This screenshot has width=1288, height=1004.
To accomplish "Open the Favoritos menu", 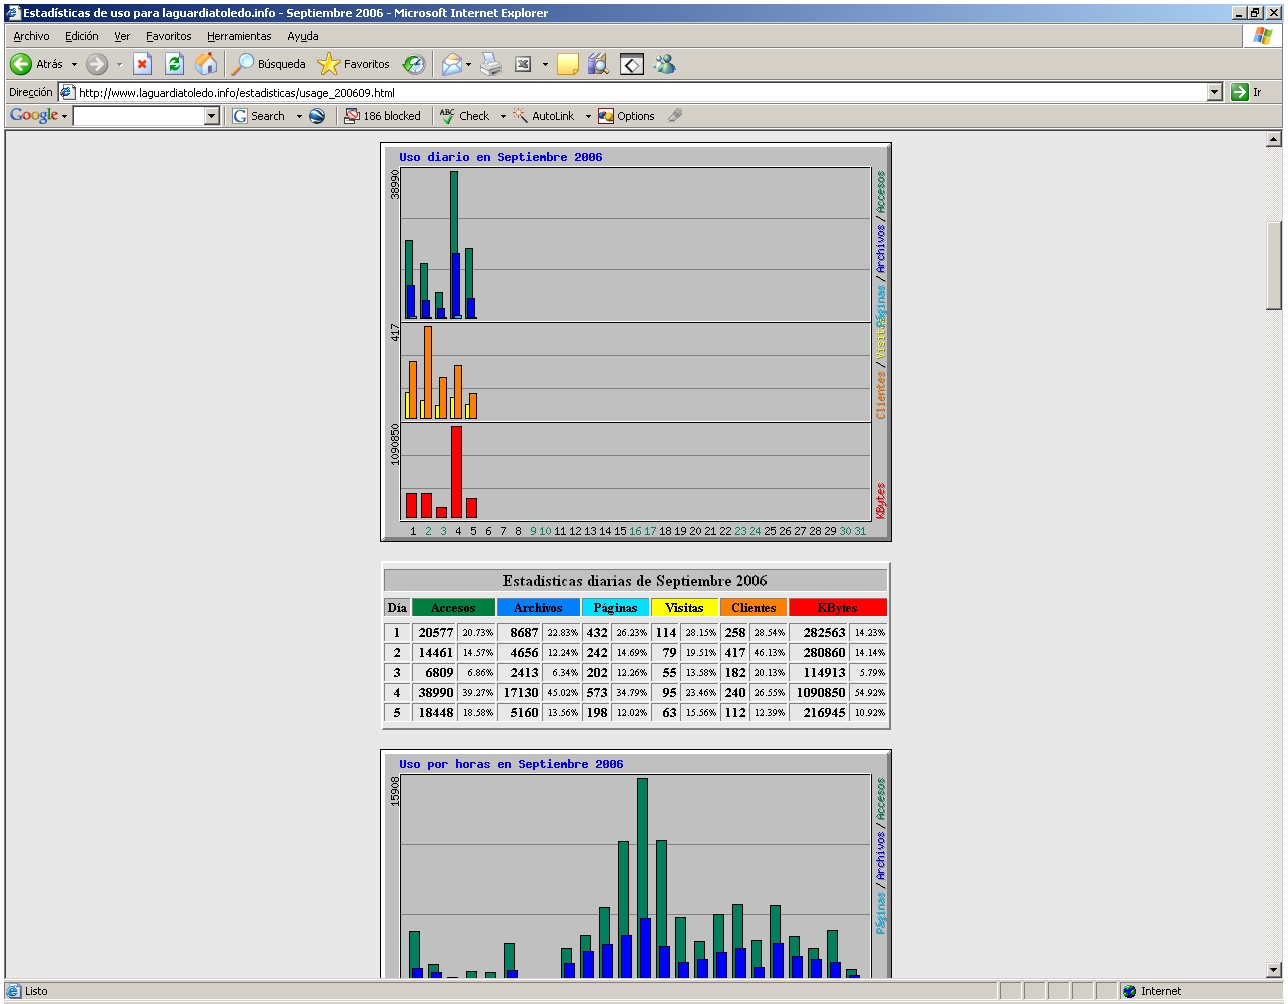I will [x=169, y=36].
